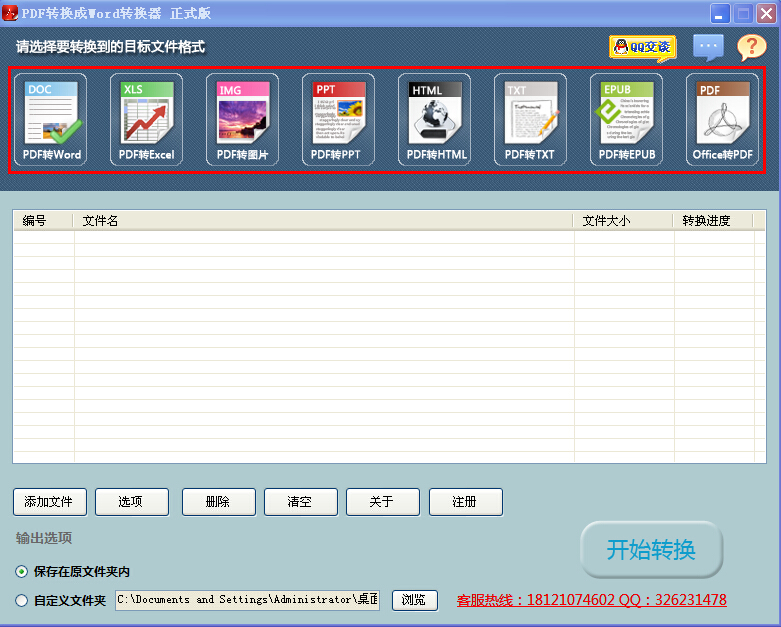Minimize the converter window

point(720,13)
